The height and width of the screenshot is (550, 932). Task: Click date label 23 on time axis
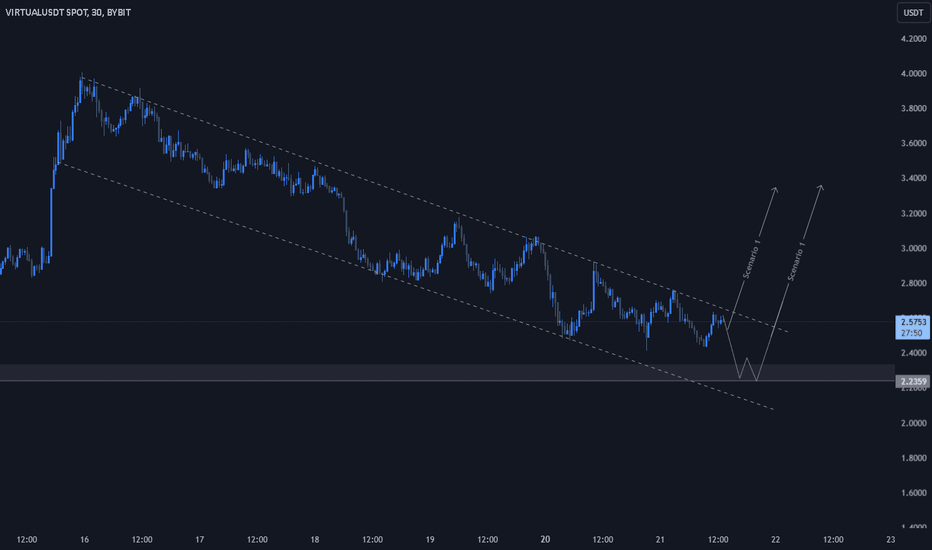pyautogui.click(x=890, y=540)
